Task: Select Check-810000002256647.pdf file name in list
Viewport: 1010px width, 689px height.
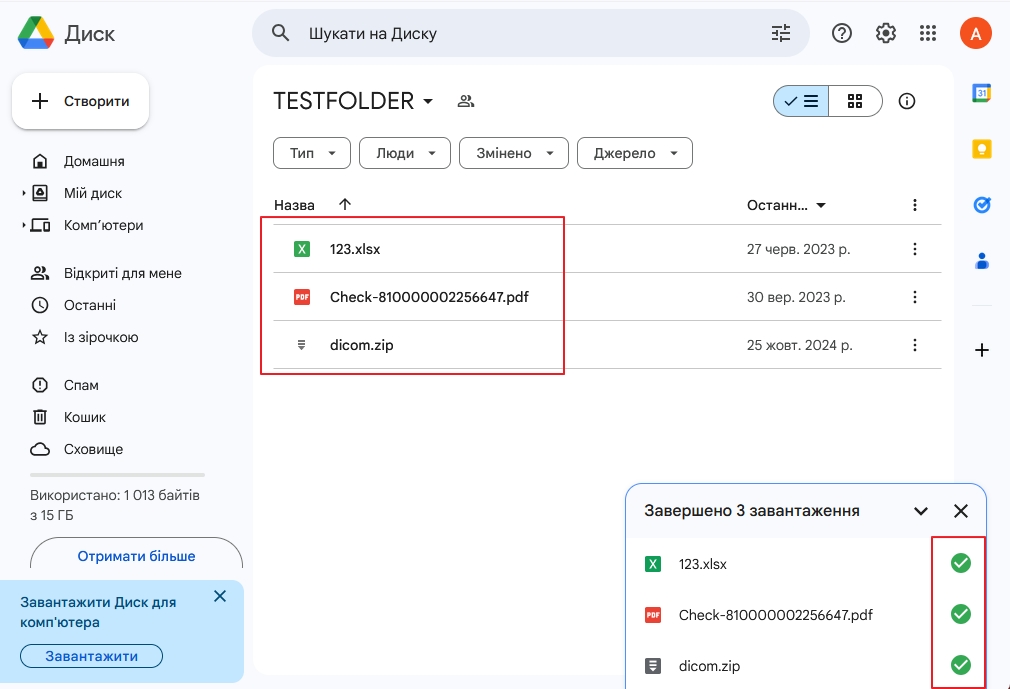Action: (429, 297)
